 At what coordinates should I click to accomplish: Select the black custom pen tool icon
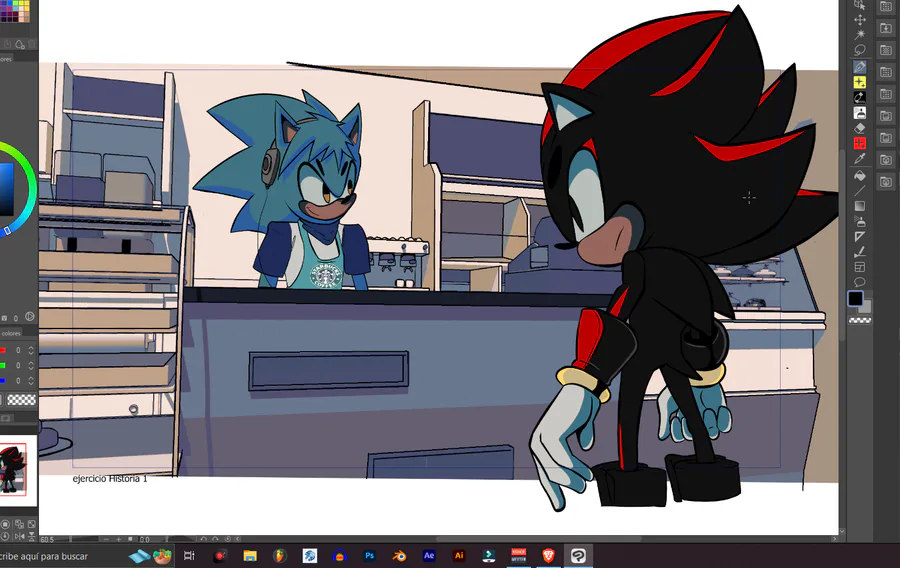click(x=860, y=97)
